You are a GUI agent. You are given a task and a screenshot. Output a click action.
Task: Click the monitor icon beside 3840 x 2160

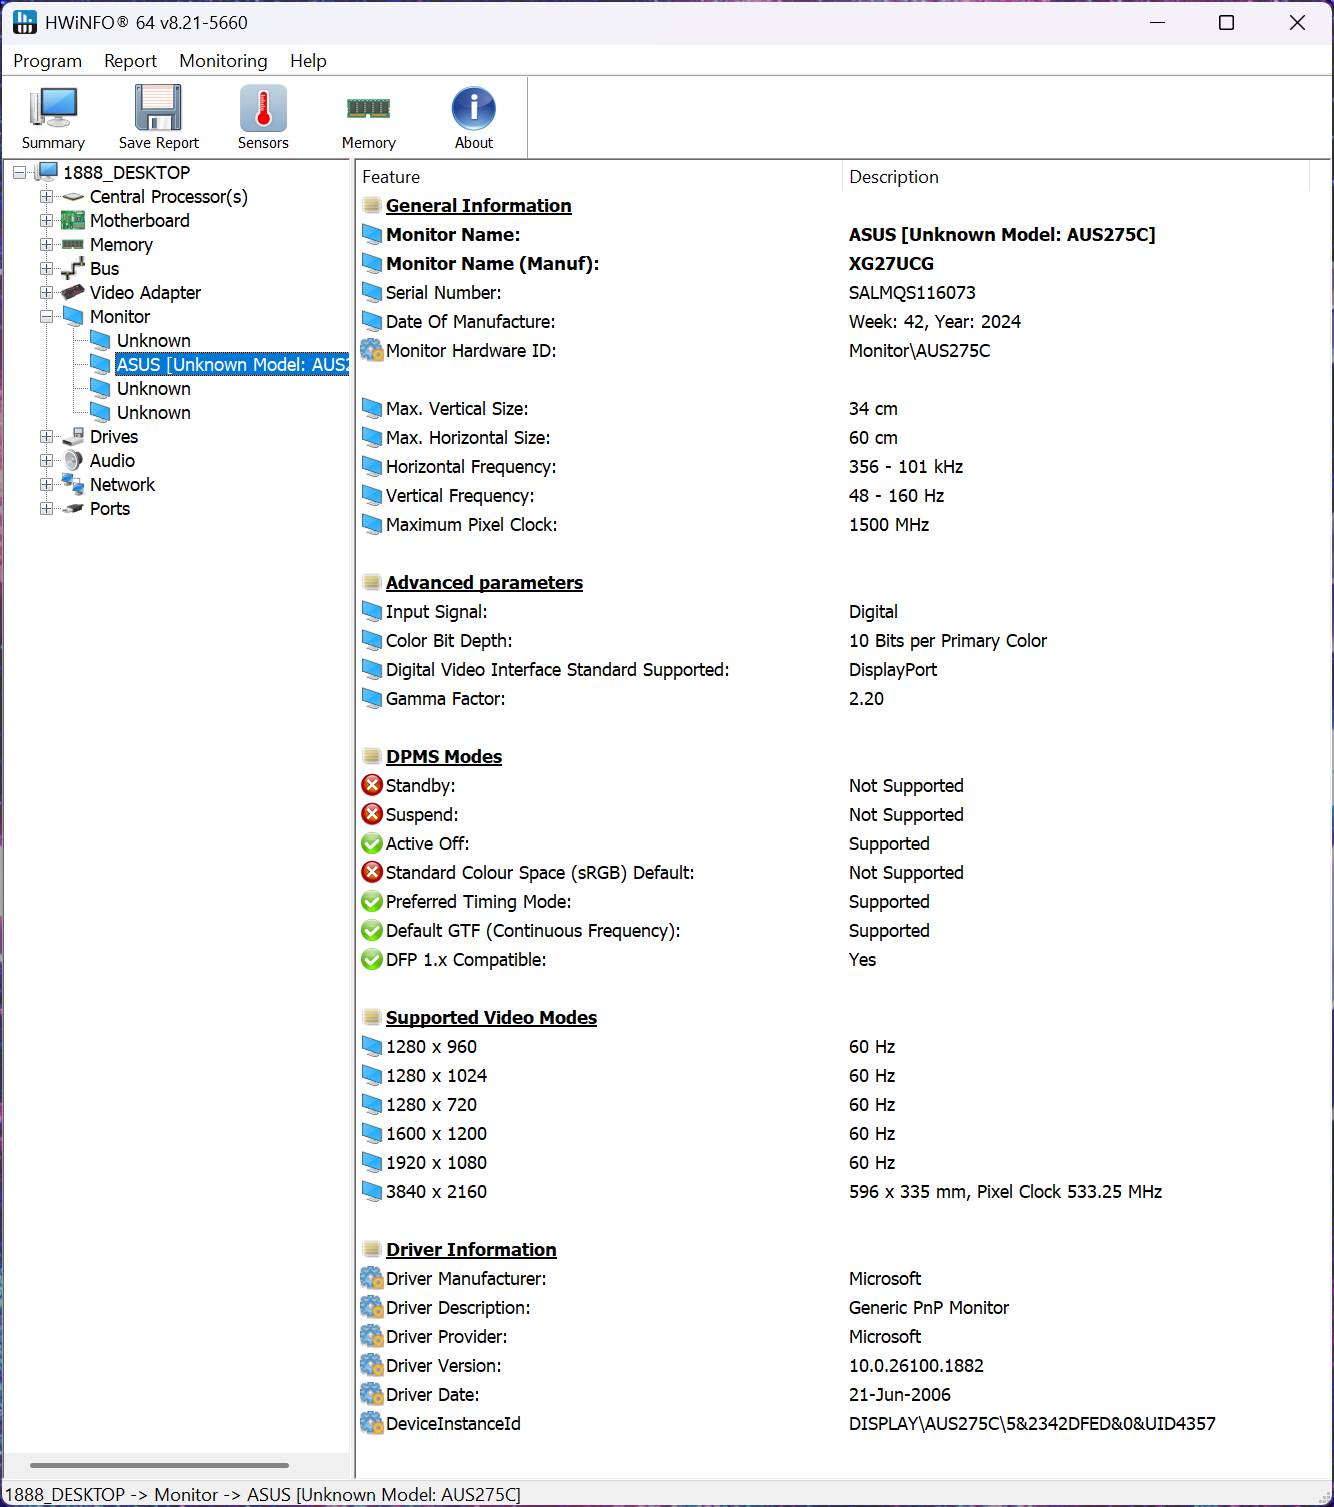pyautogui.click(x=372, y=1191)
